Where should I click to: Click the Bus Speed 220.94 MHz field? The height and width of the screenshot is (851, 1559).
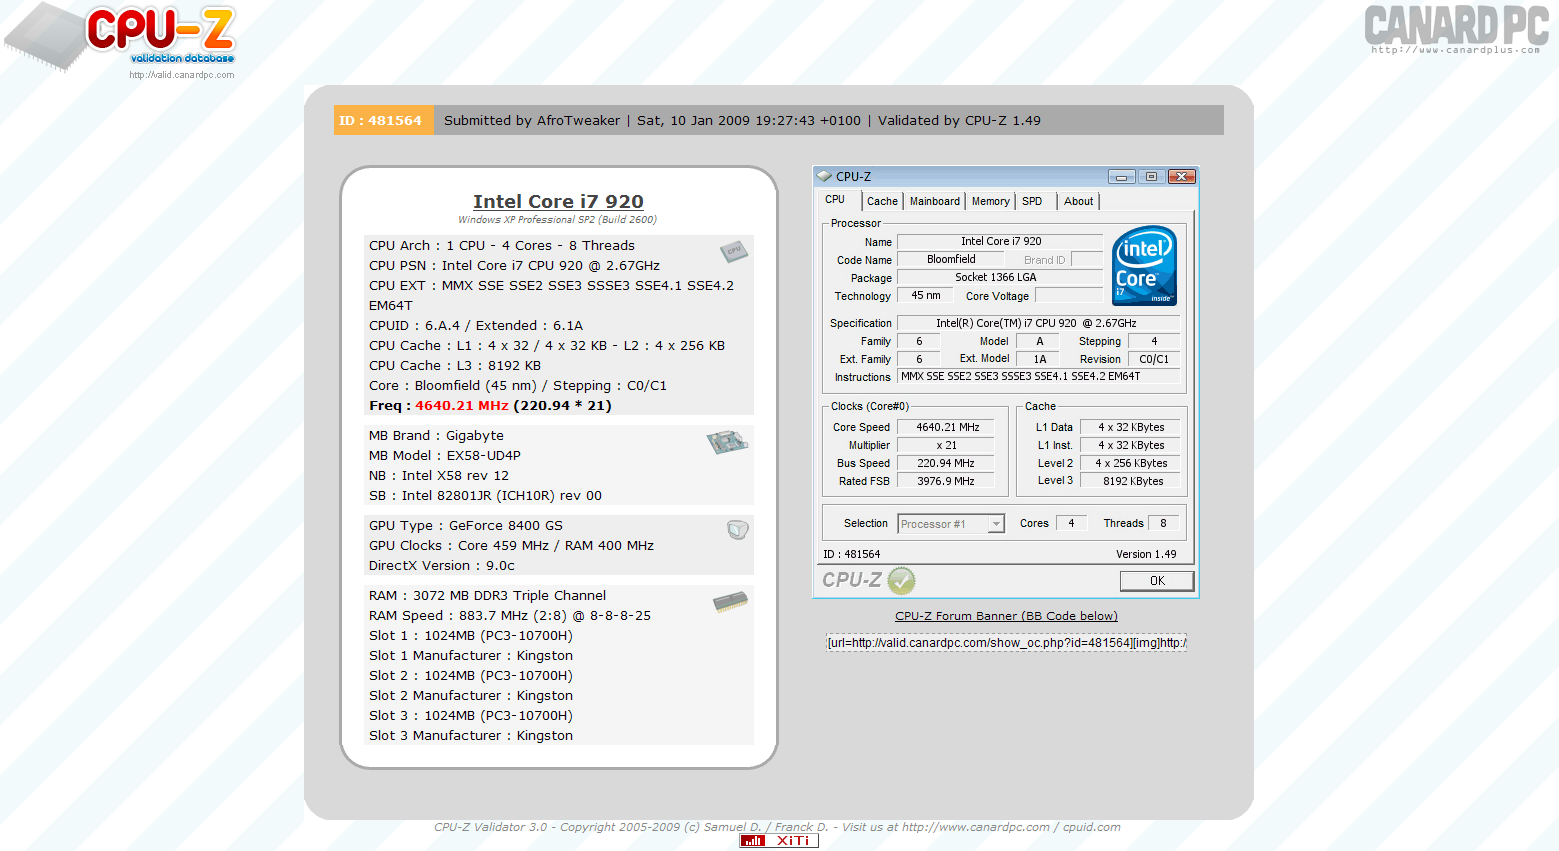[x=946, y=463]
